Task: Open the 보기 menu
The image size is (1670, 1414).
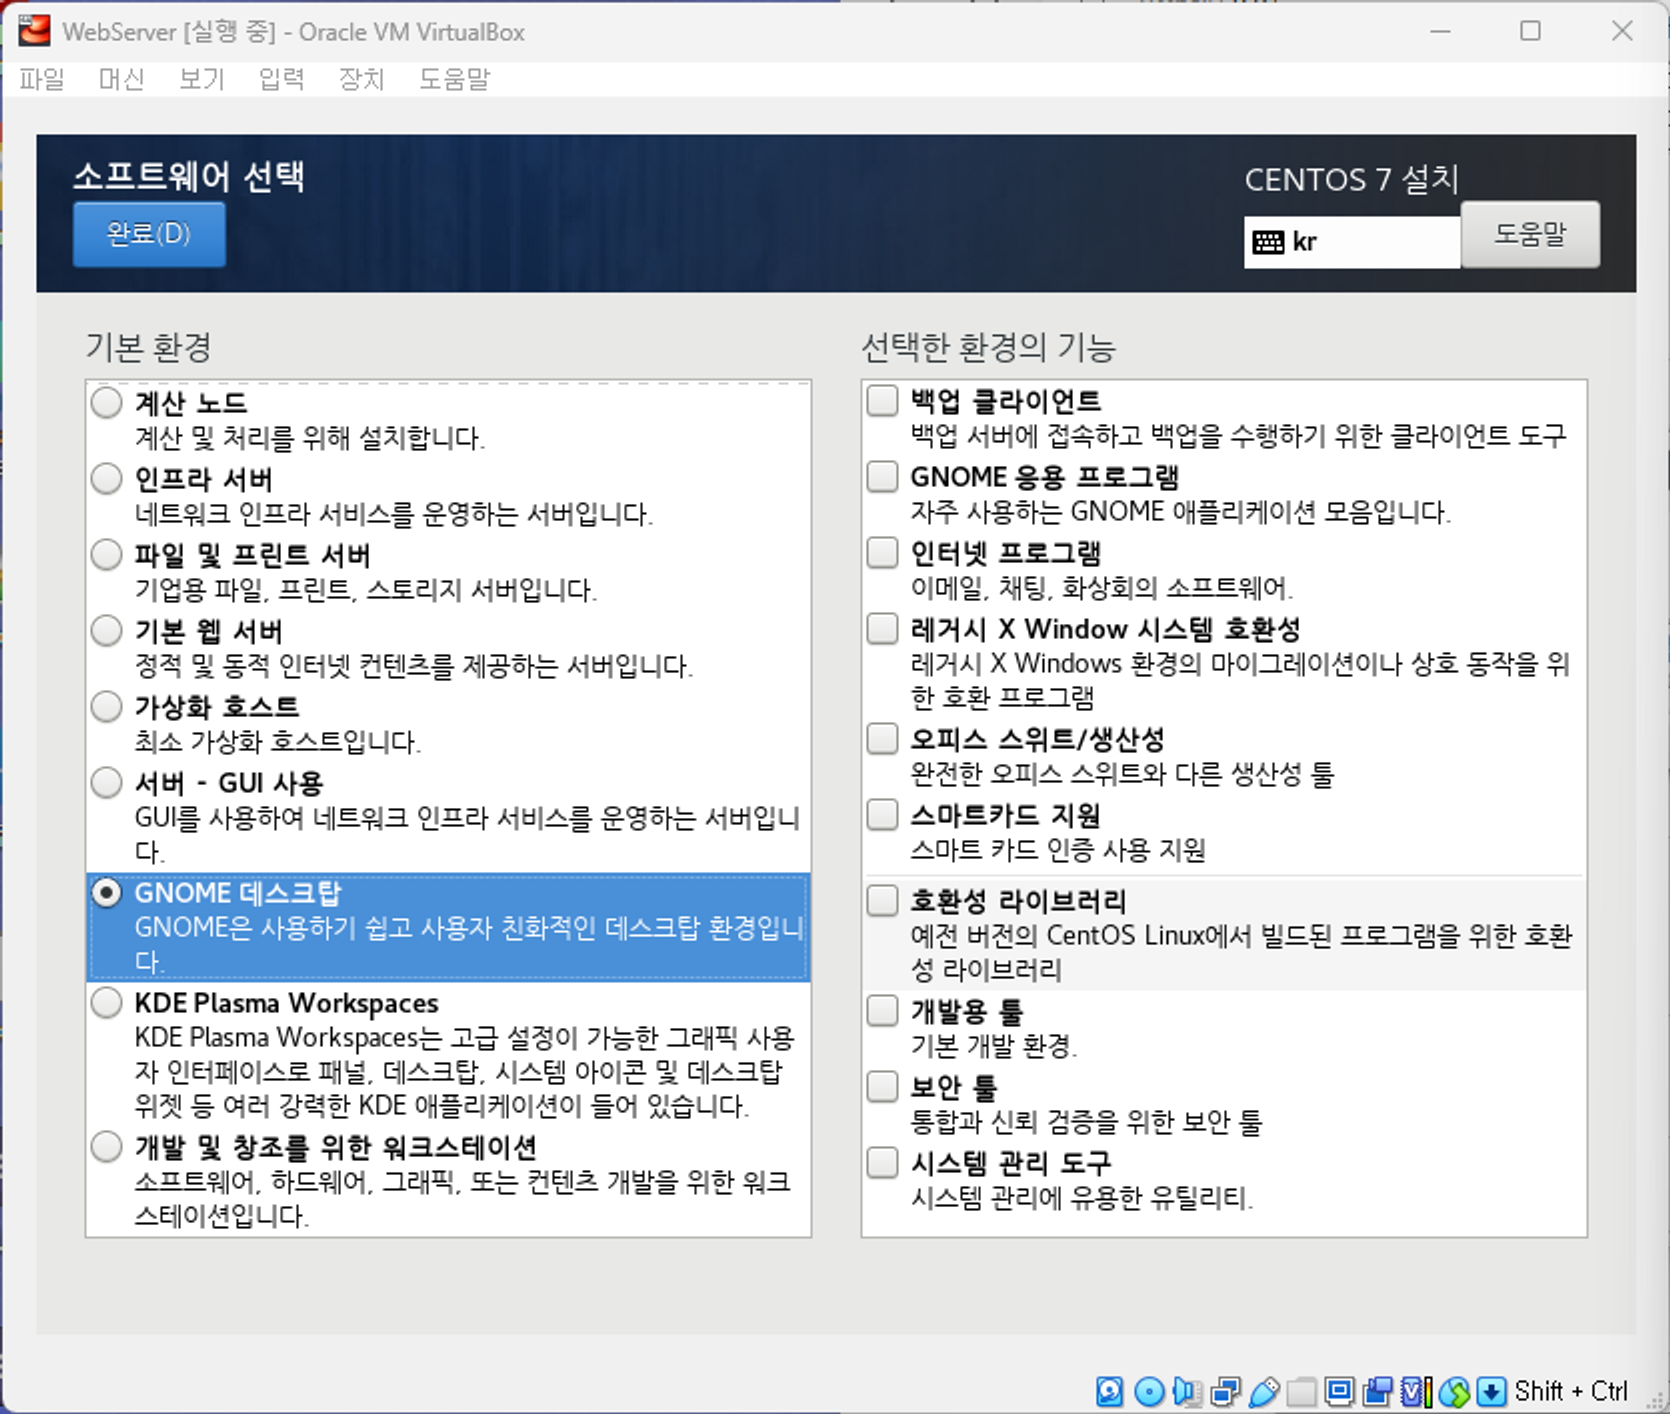Action: tap(202, 79)
